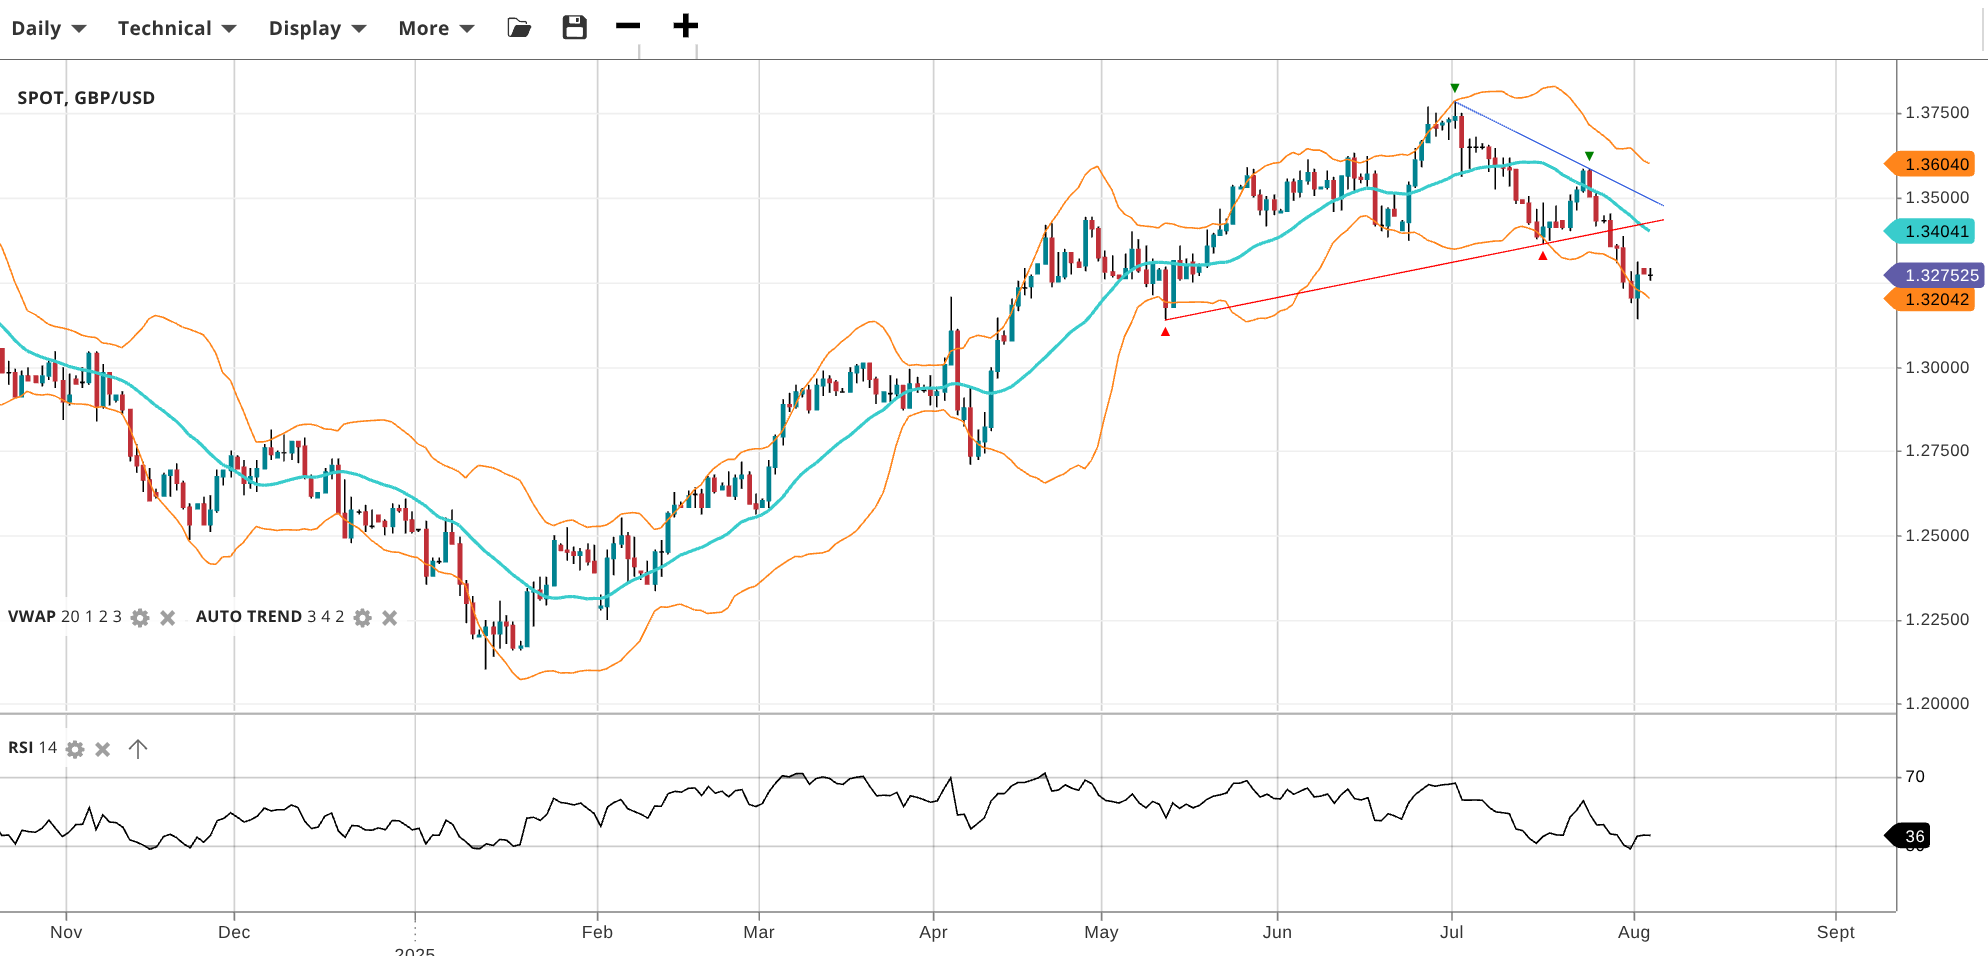Open AUTO TREND settings gear

[363, 618]
